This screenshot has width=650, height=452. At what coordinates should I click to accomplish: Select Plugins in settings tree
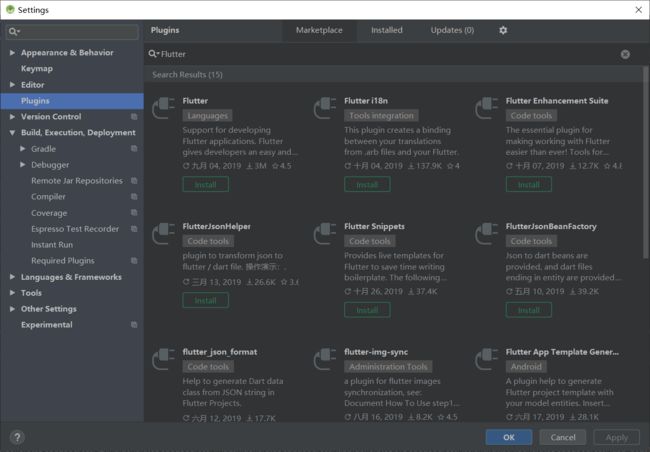[x=72, y=101]
